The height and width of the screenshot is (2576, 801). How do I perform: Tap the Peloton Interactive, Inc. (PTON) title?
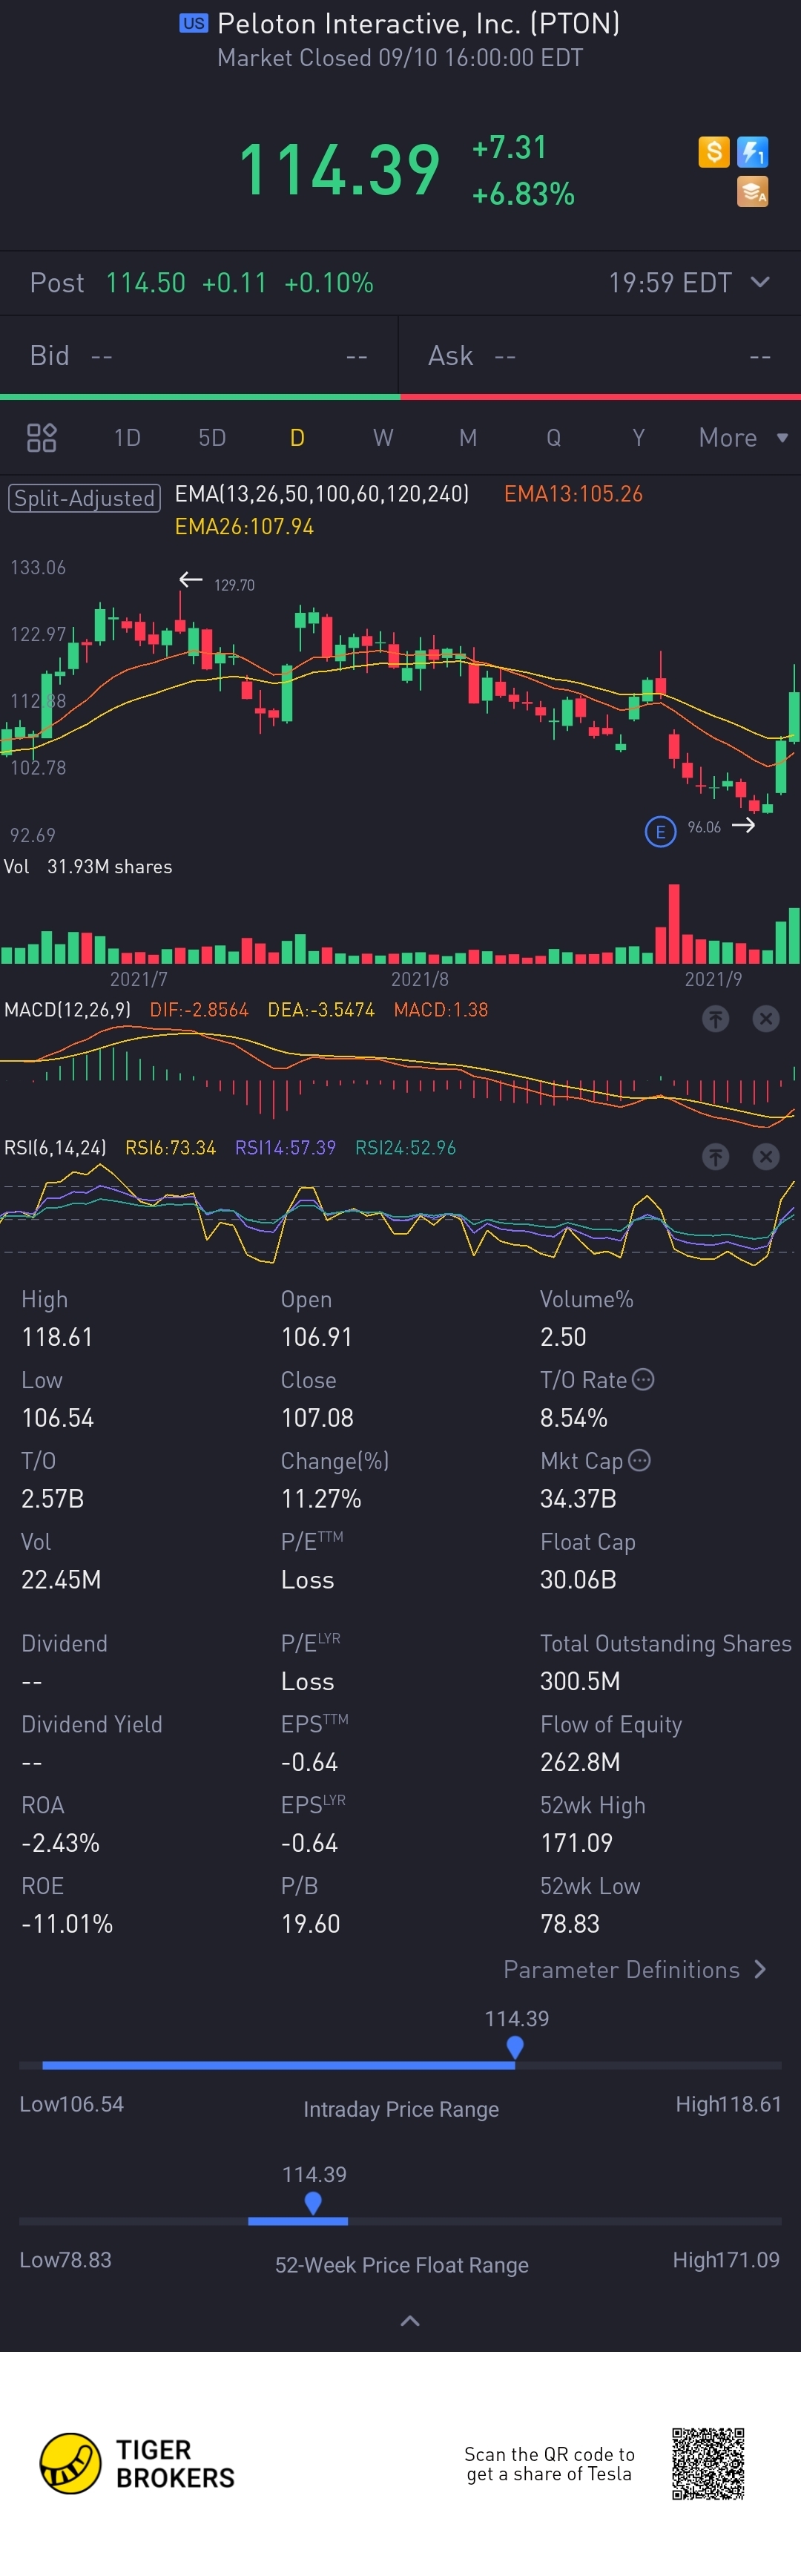pyautogui.click(x=418, y=23)
